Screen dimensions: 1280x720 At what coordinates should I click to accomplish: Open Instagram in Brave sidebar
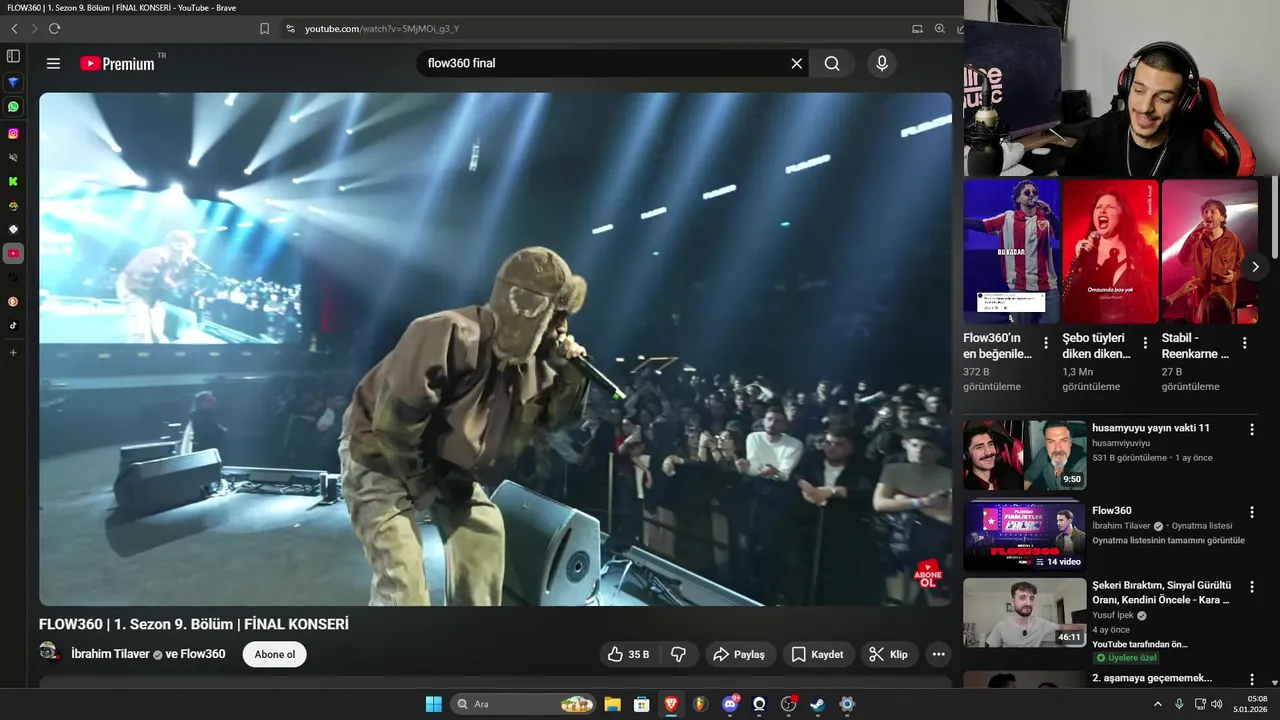tap(13, 133)
